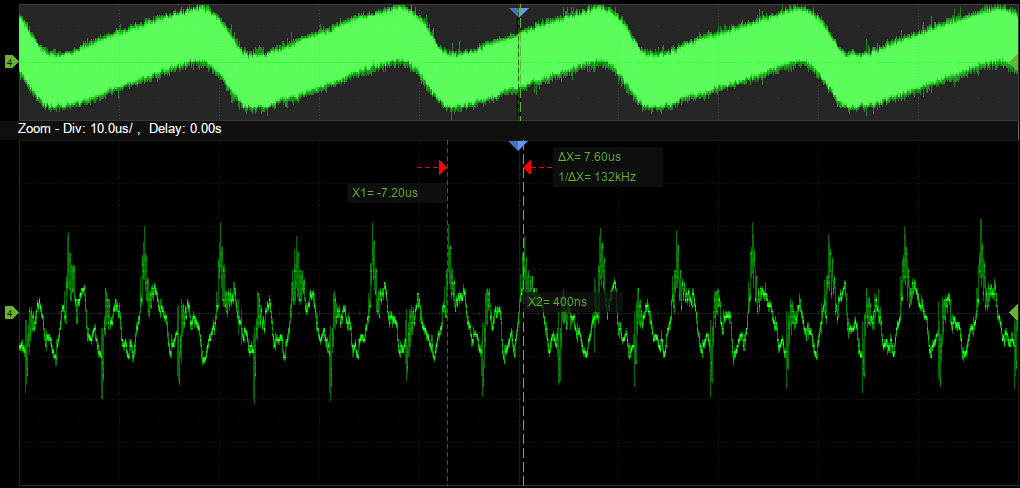Click channel 4 marker beside the overview waveform
The height and width of the screenshot is (488, 1020).
click(10, 62)
